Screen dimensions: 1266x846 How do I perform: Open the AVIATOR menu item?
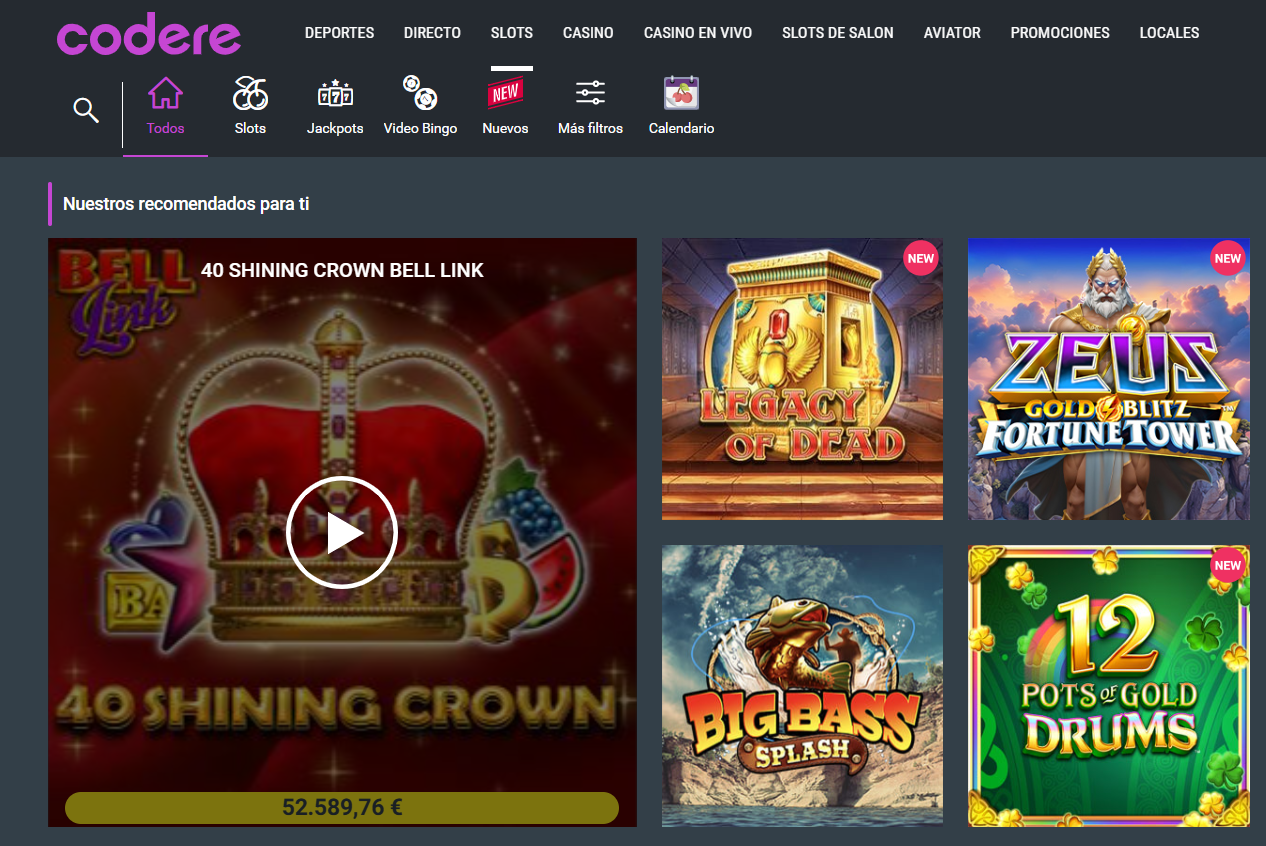pos(952,33)
